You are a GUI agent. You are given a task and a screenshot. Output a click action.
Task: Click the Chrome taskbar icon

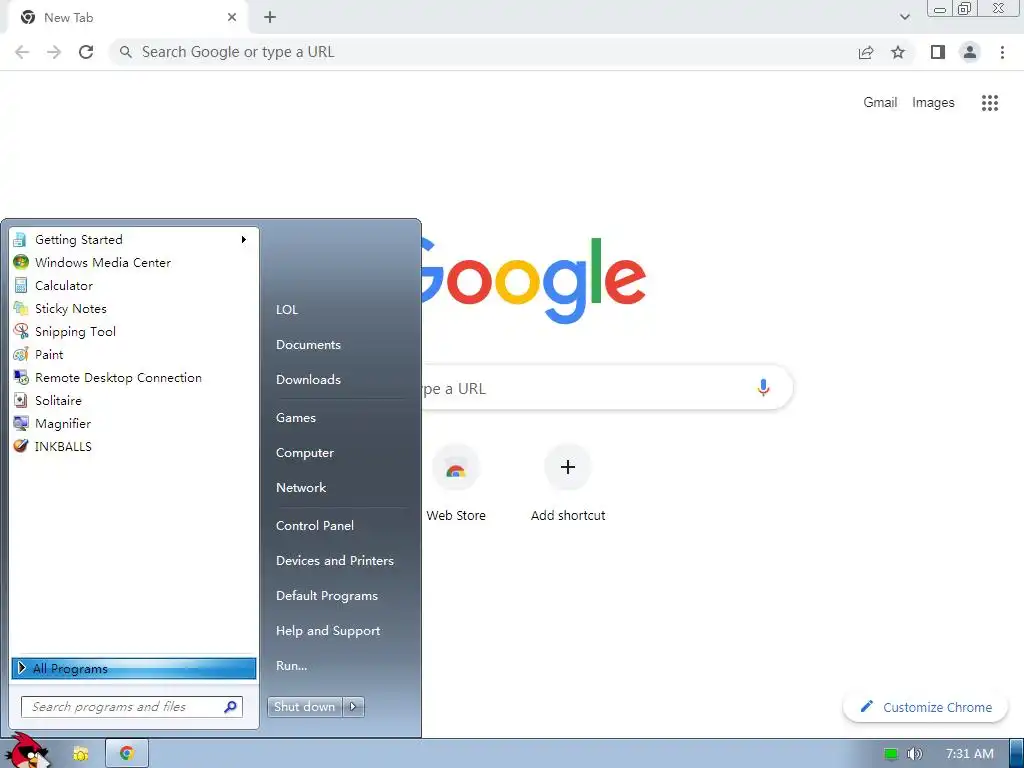pos(127,754)
